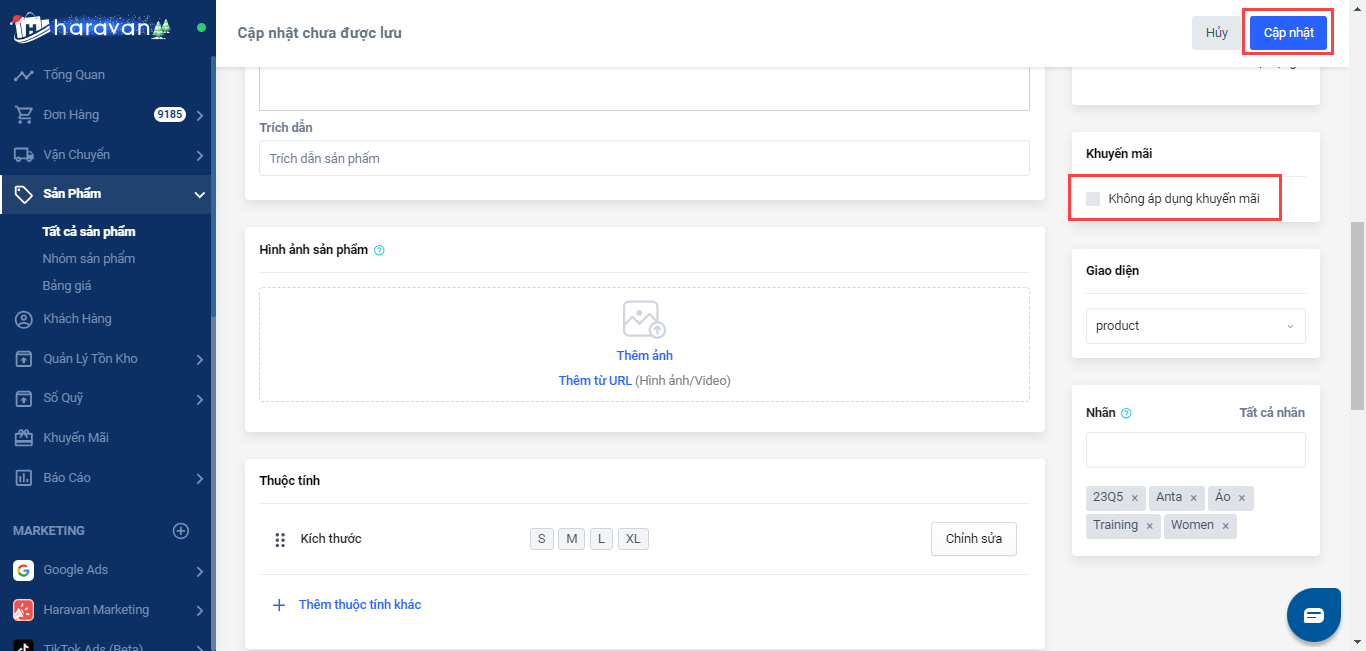Click the Nhãn tag input field
1366x651 pixels.
tap(1195, 450)
